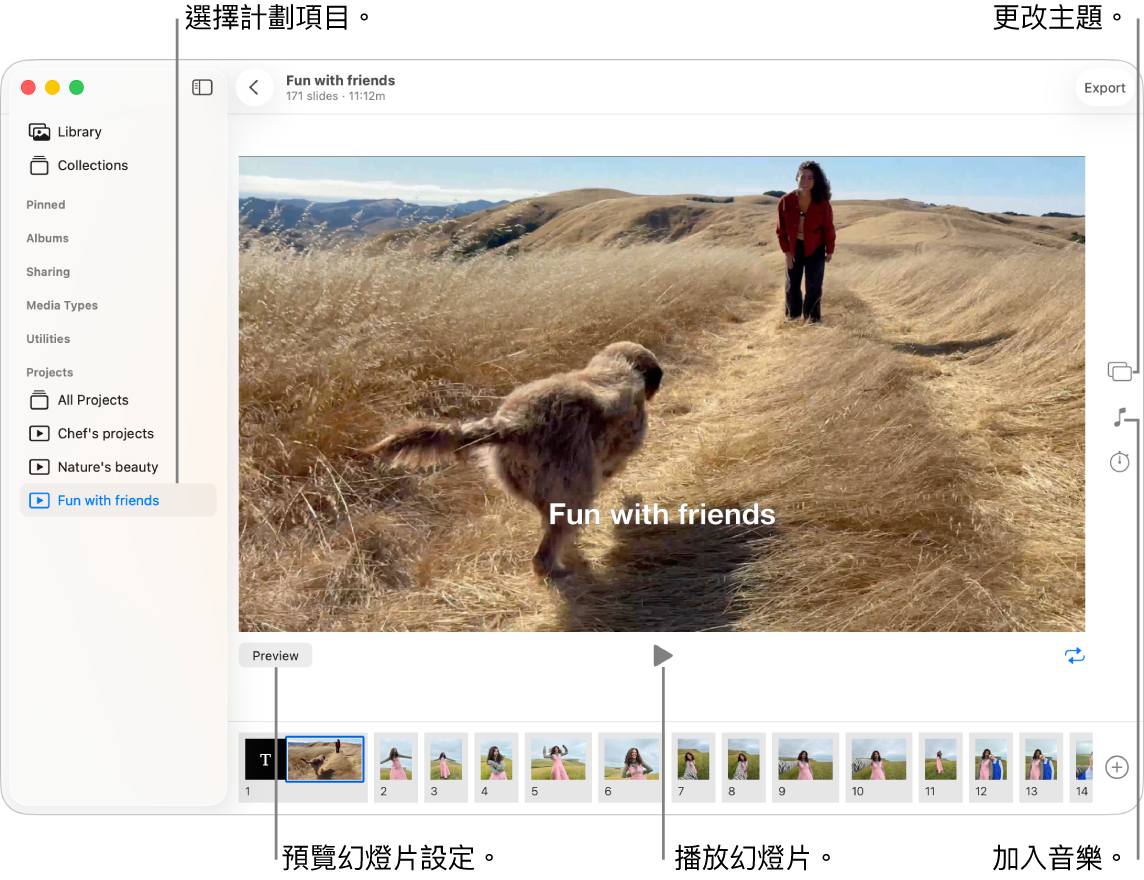The image size is (1144, 880).
Task: Open the music note panel
Action: tap(1120, 418)
